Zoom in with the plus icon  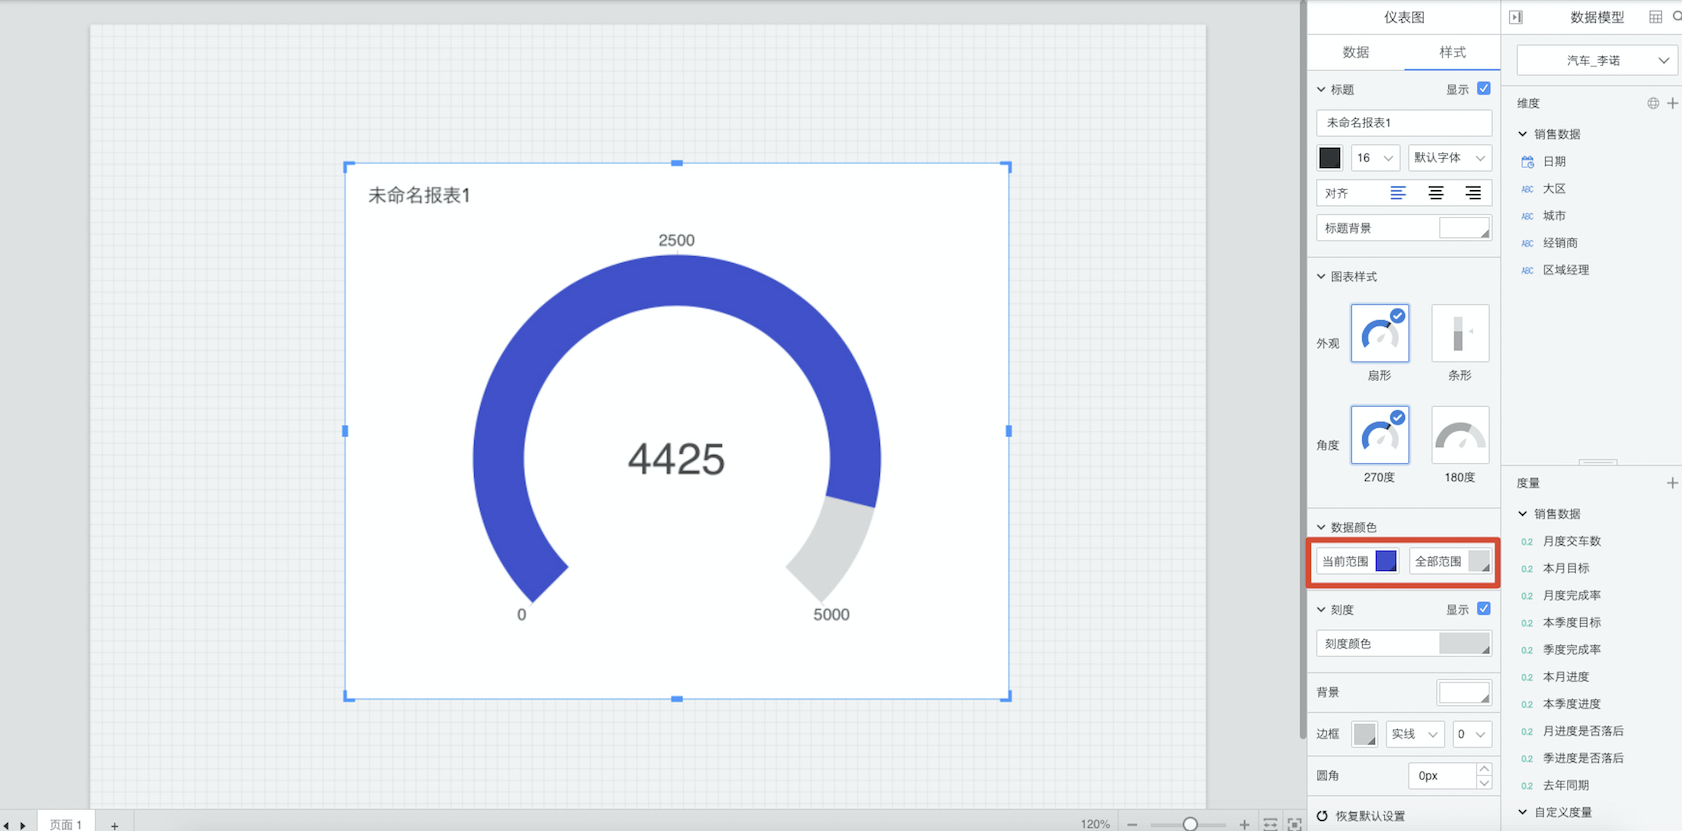(1244, 824)
